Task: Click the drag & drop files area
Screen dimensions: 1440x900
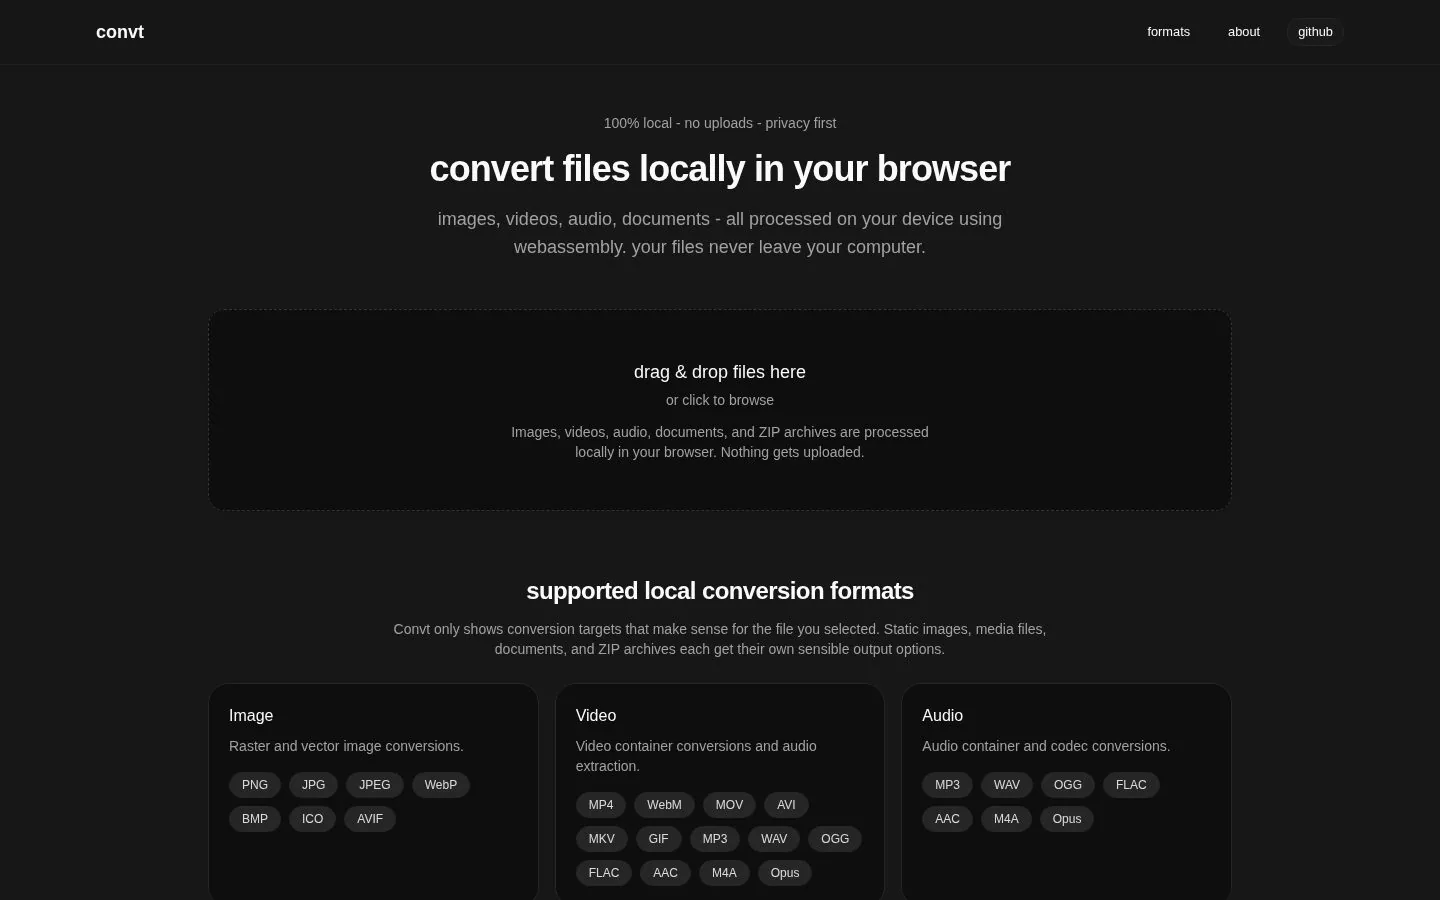Action: click(x=720, y=410)
